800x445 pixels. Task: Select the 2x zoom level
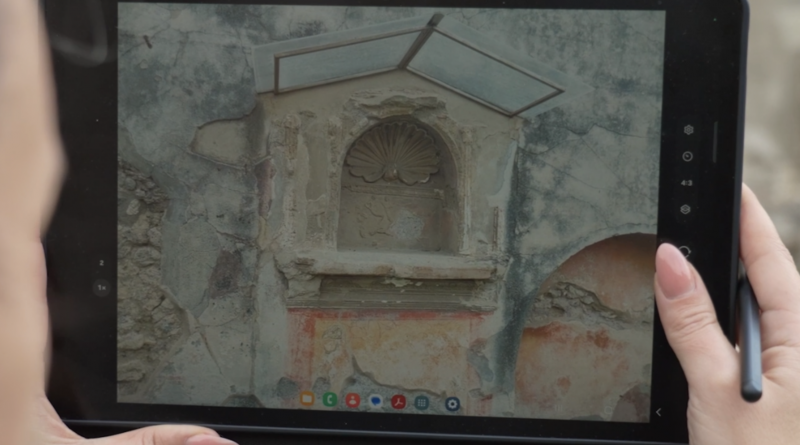101,263
